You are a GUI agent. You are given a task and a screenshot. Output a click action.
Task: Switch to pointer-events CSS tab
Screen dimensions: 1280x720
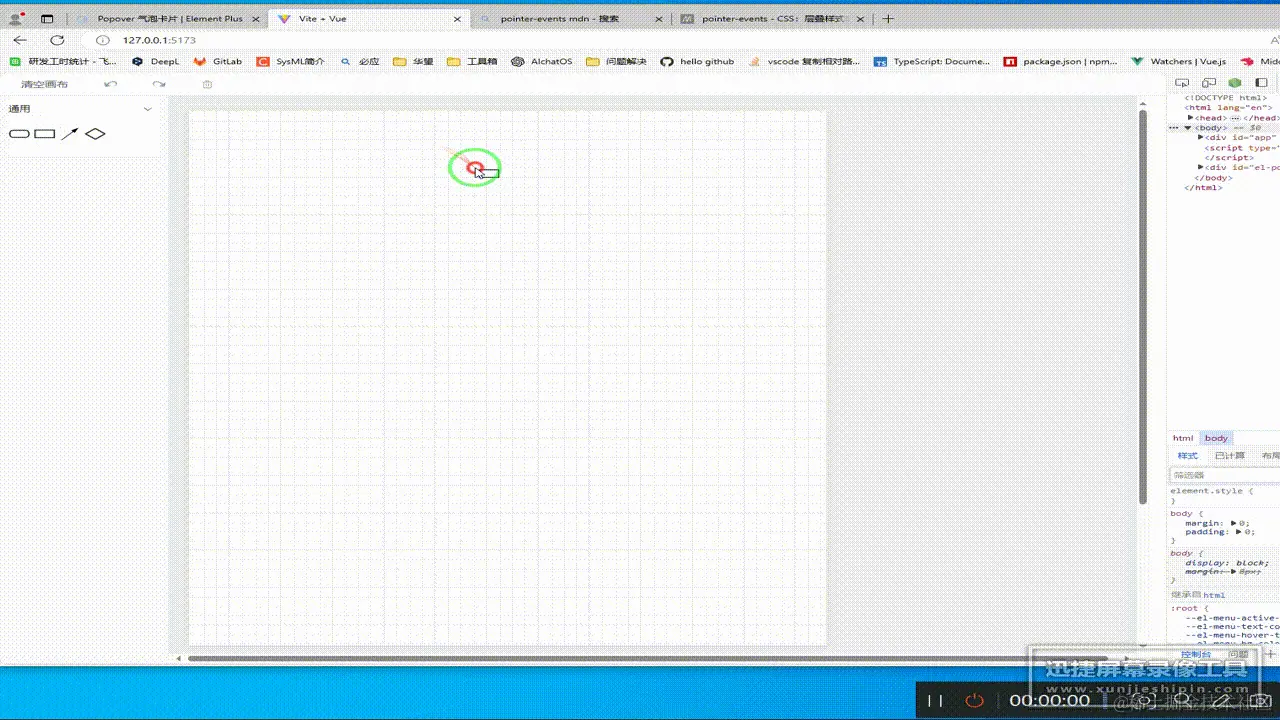pyautogui.click(x=771, y=18)
